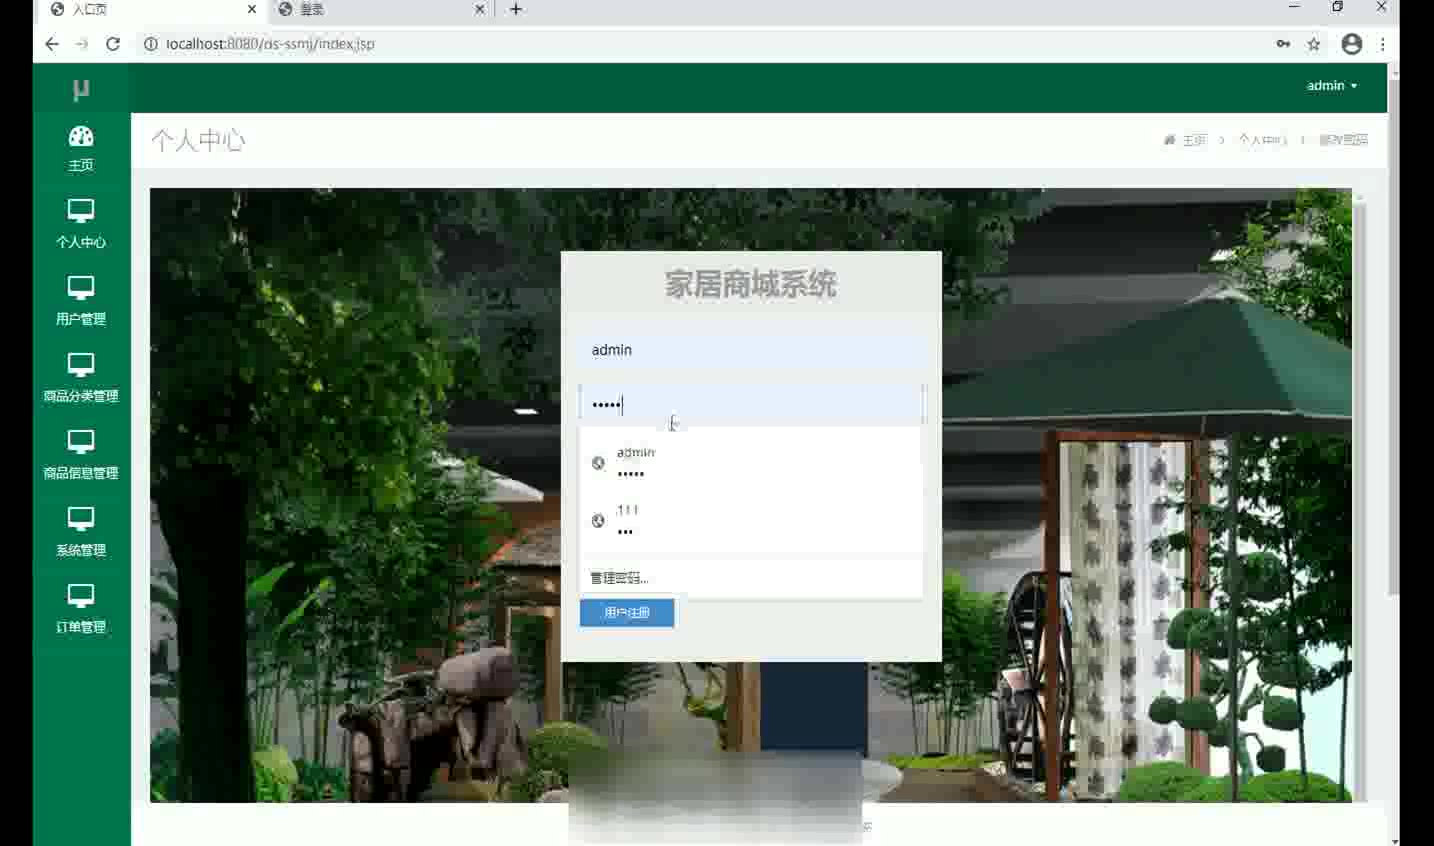Switch to the 入口页 tab

pos(150,9)
